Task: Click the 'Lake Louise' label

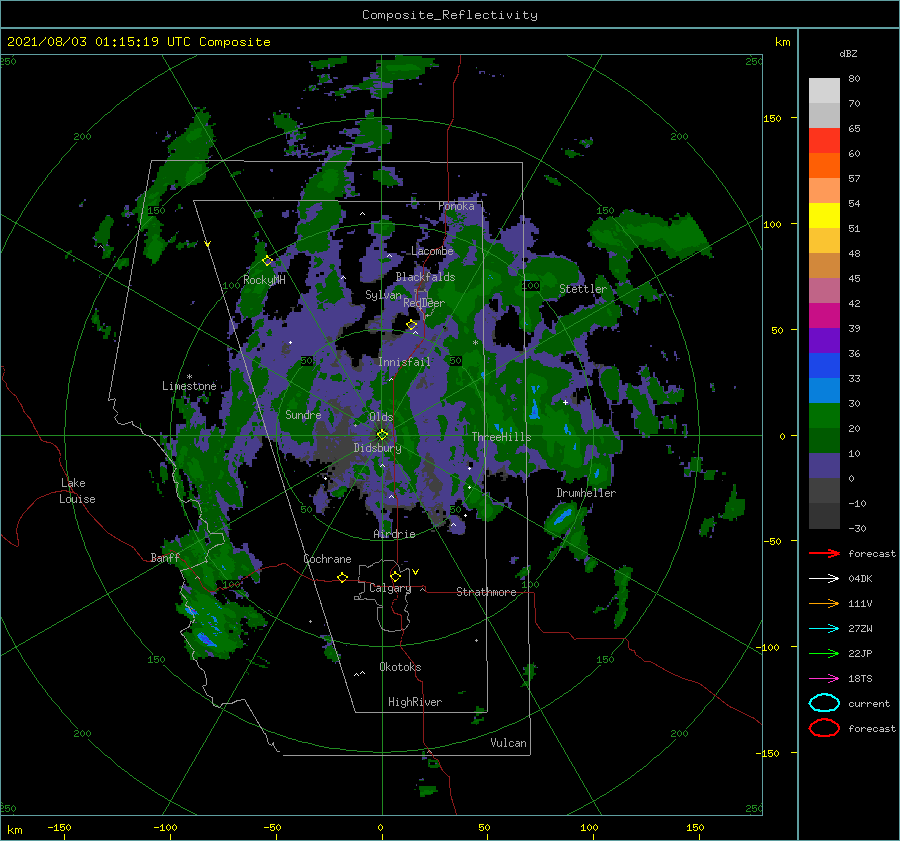Action: pyautogui.click(x=77, y=491)
